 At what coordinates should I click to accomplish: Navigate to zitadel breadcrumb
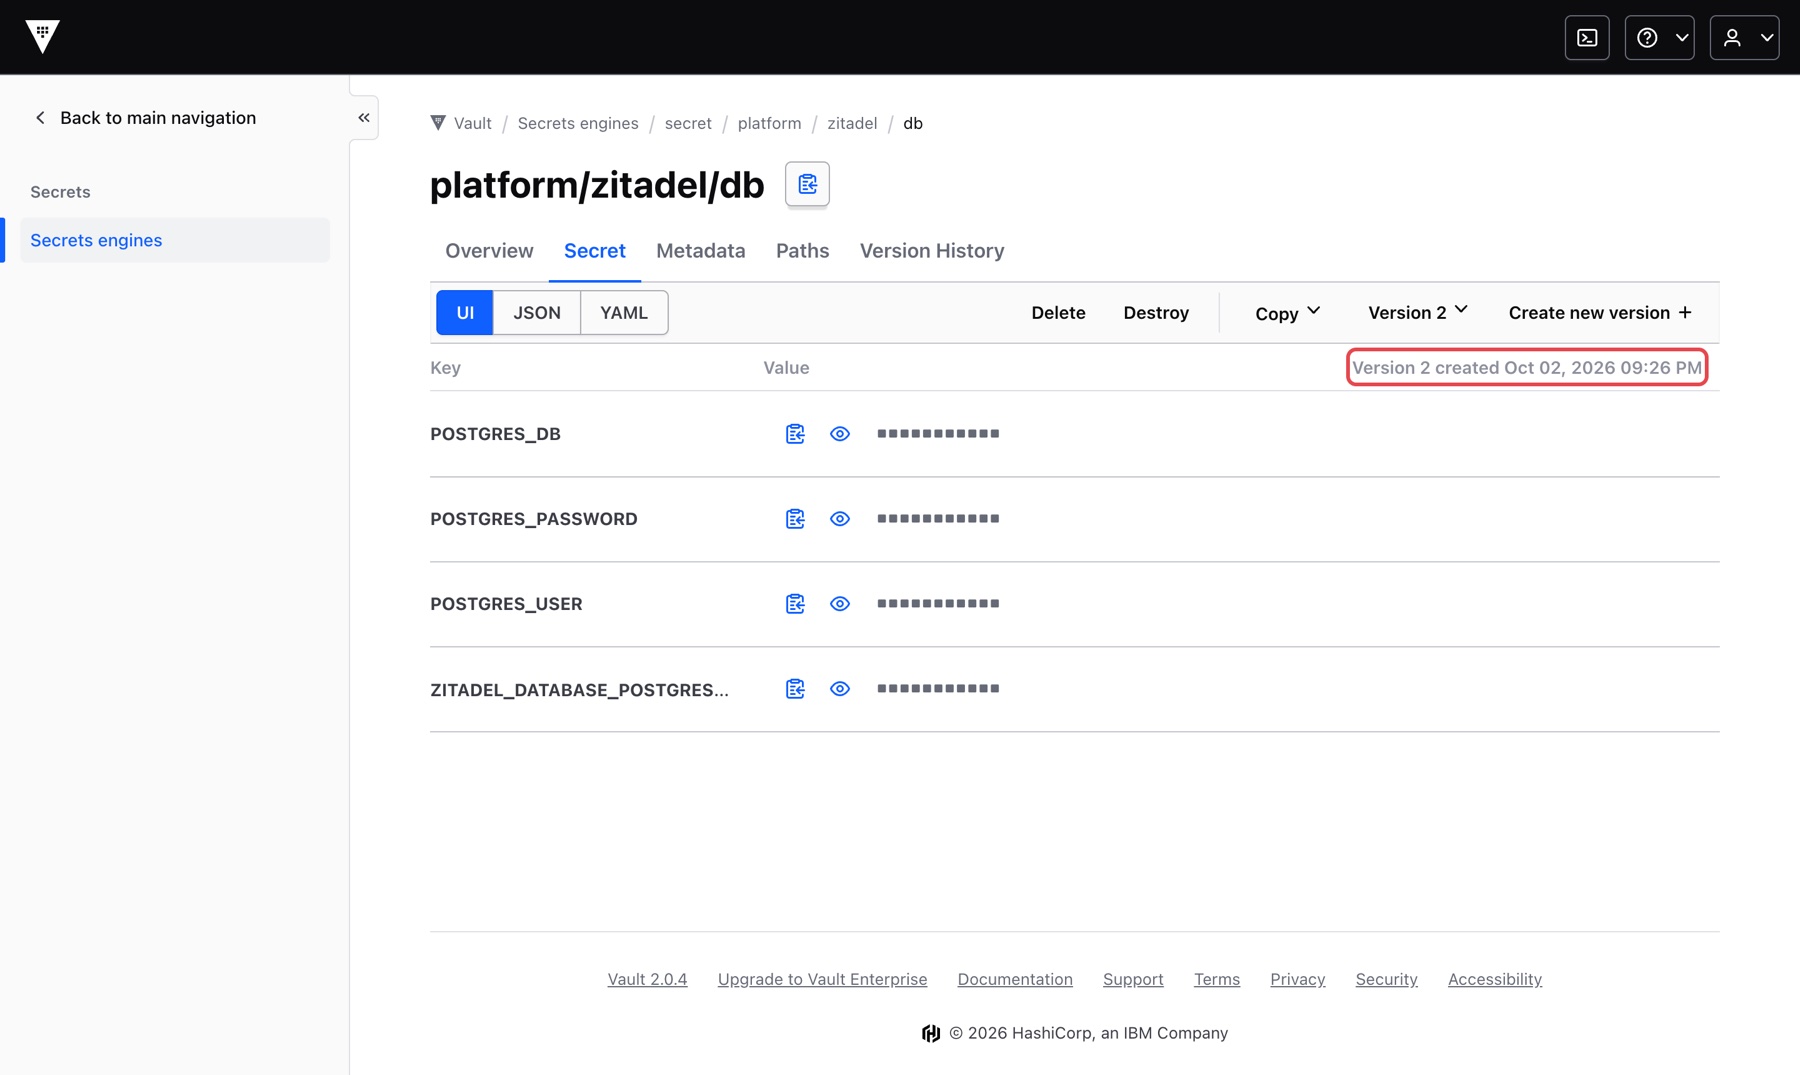pyautogui.click(x=852, y=123)
